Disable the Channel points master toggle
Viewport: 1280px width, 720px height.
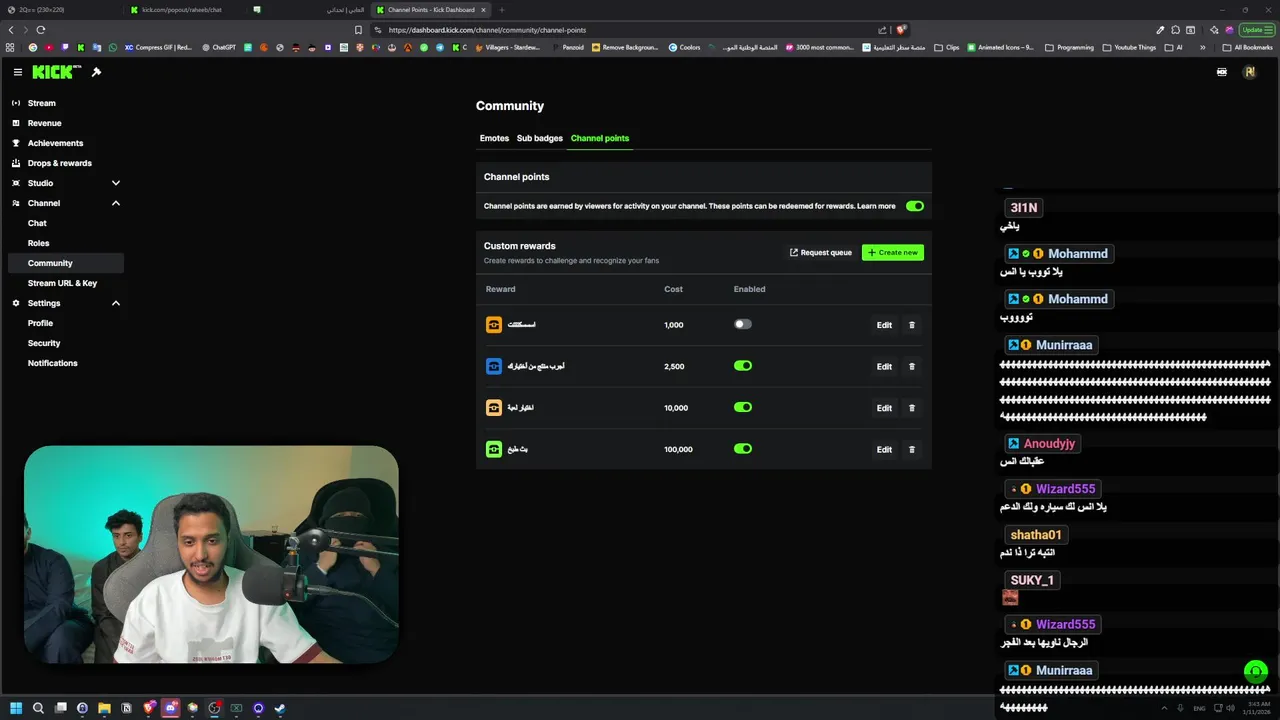click(915, 206)
